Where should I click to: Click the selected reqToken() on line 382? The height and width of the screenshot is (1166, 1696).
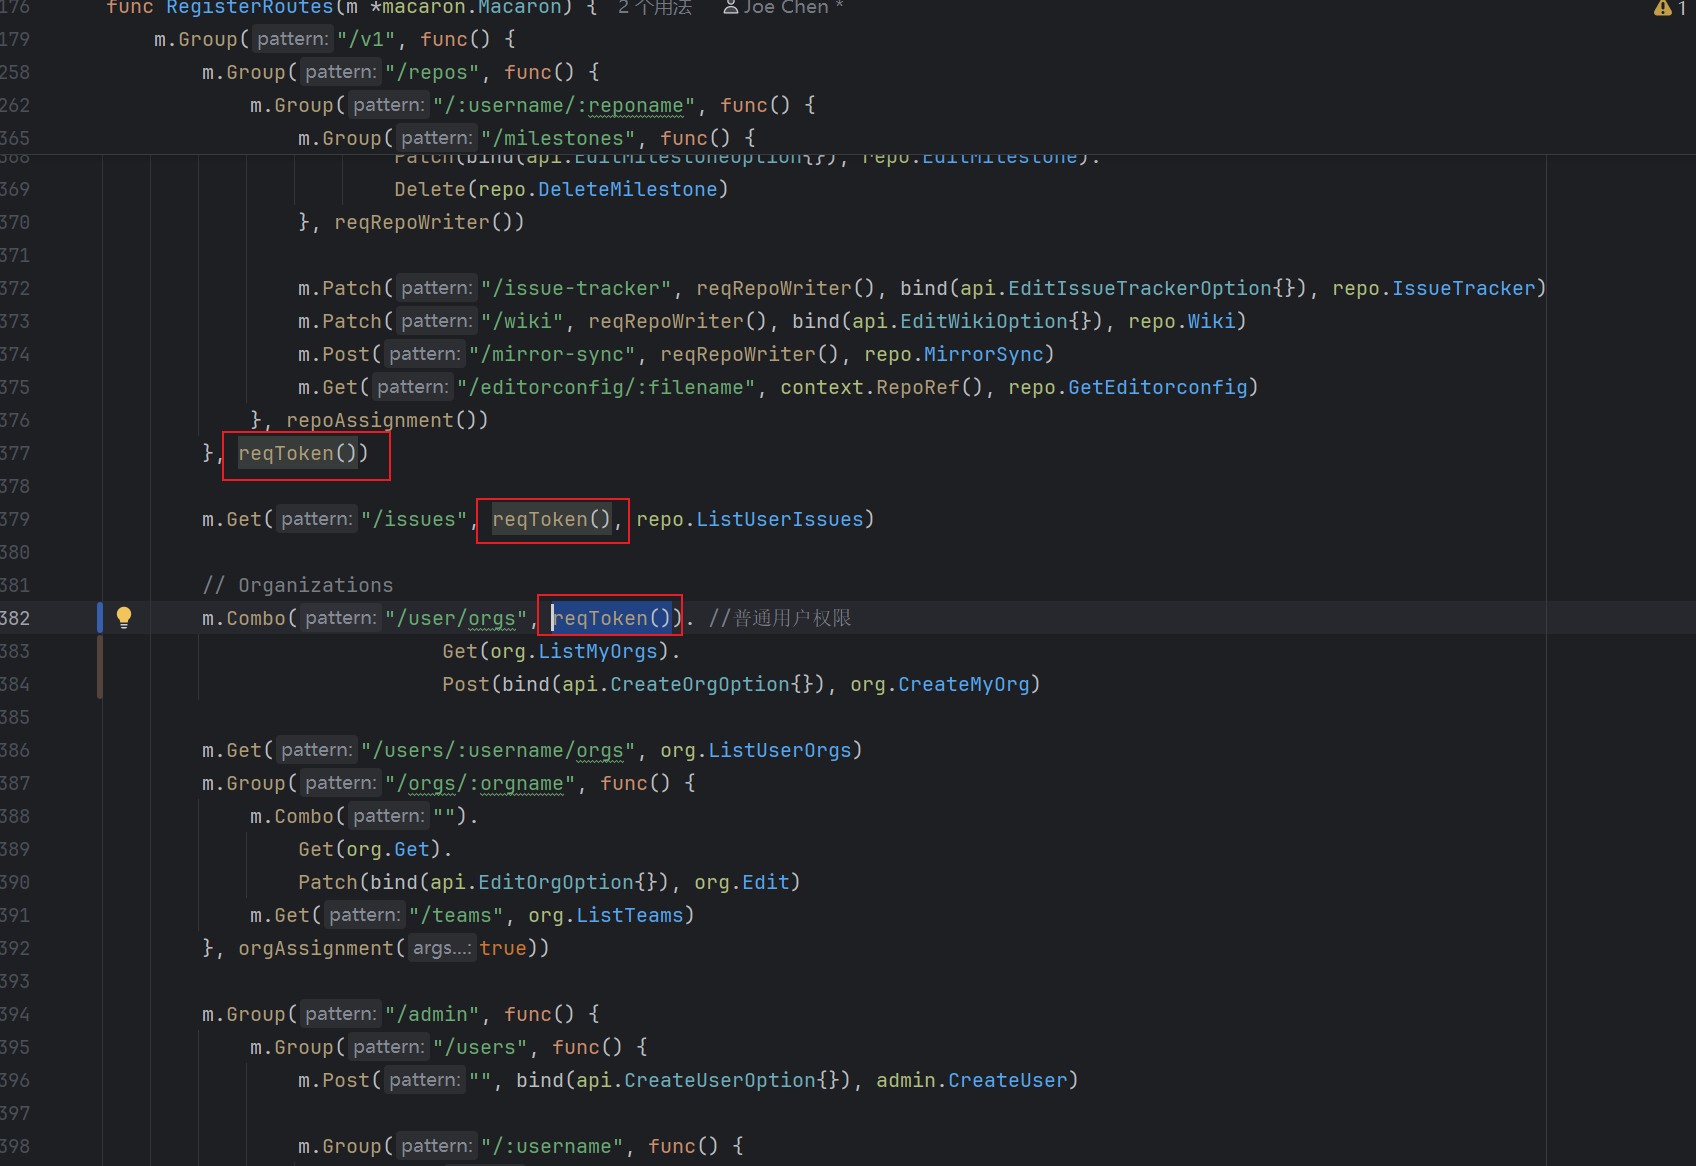click(611, 618)
